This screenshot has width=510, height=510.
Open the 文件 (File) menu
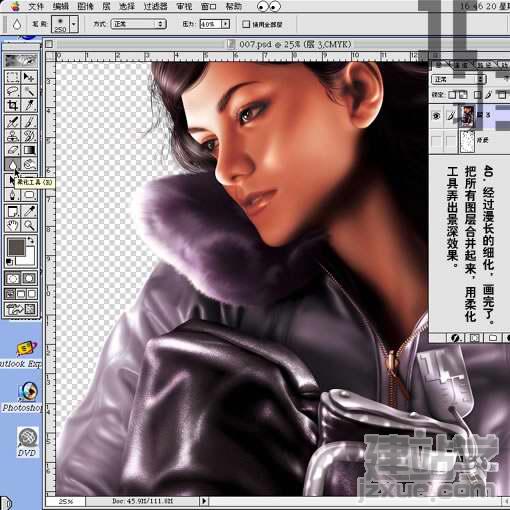(x=36, y=6)
